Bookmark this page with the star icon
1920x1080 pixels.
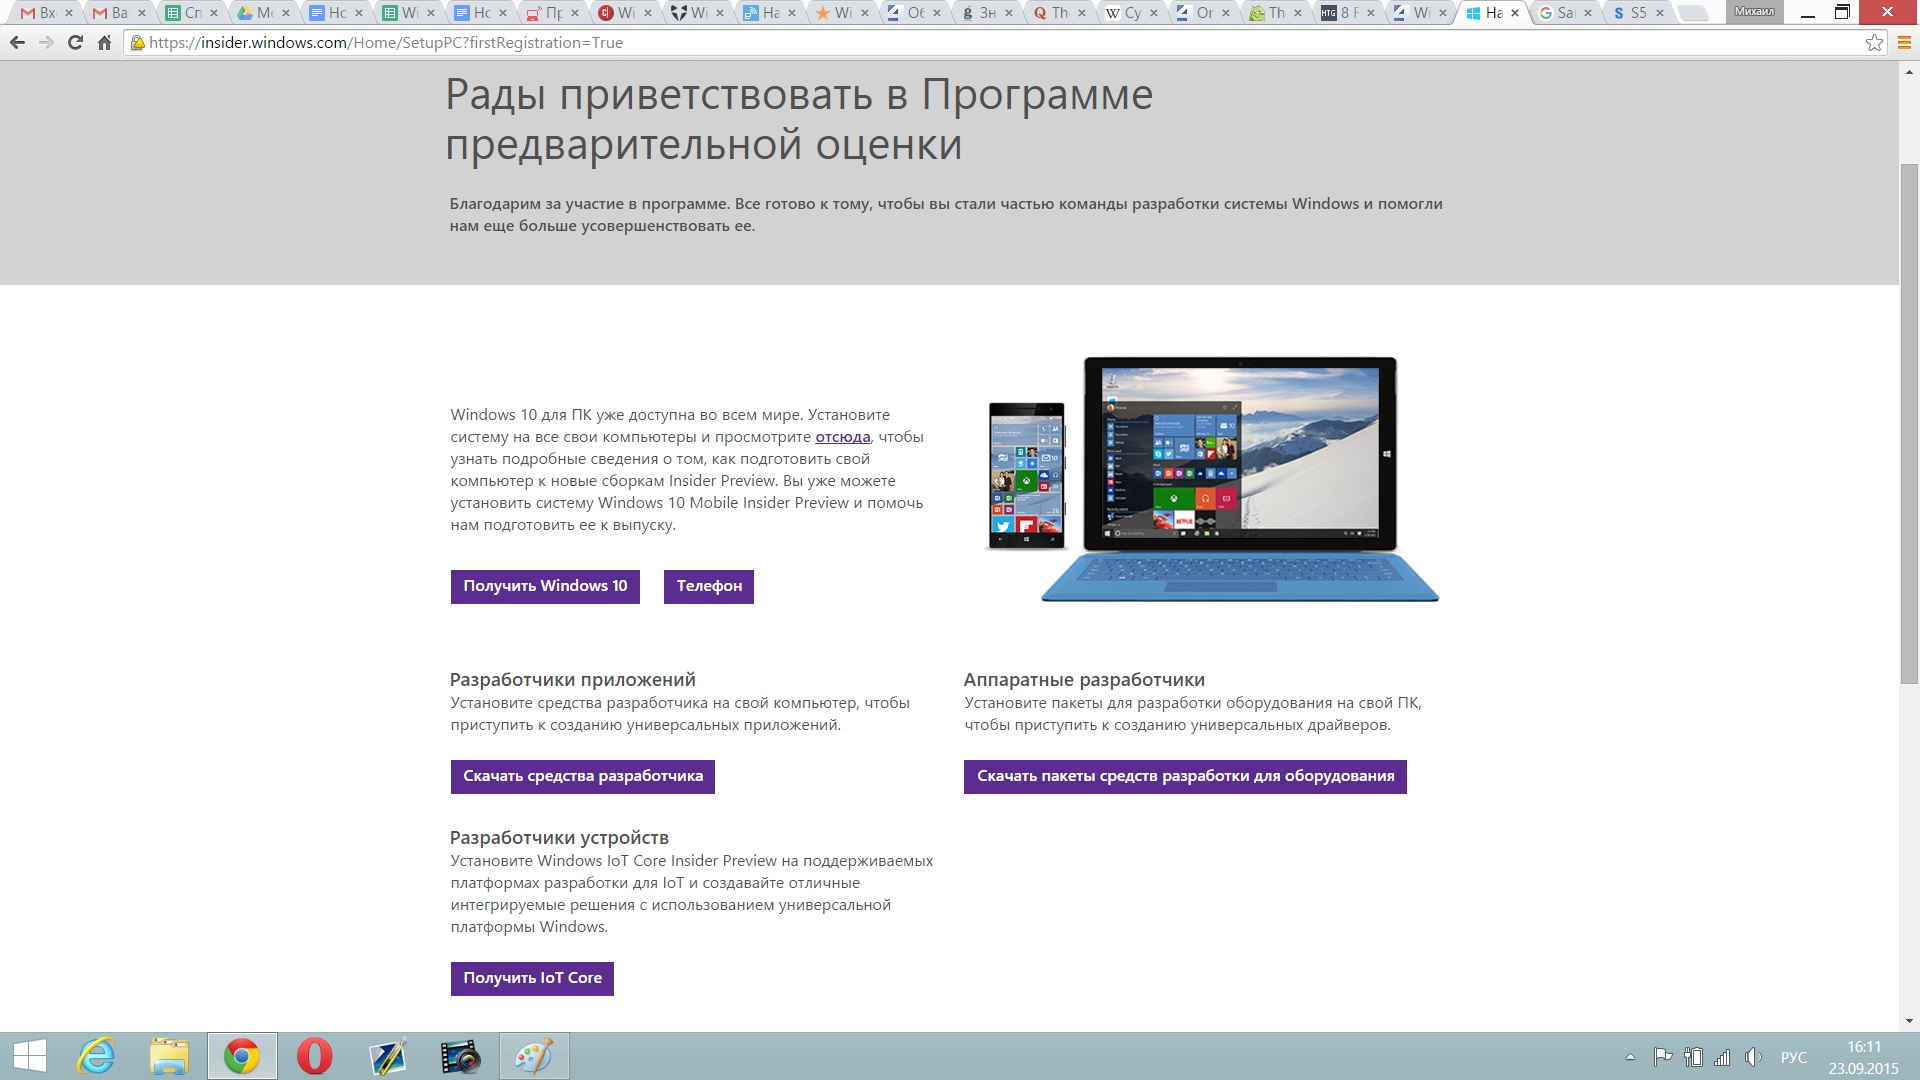[x=1874, y=43]
